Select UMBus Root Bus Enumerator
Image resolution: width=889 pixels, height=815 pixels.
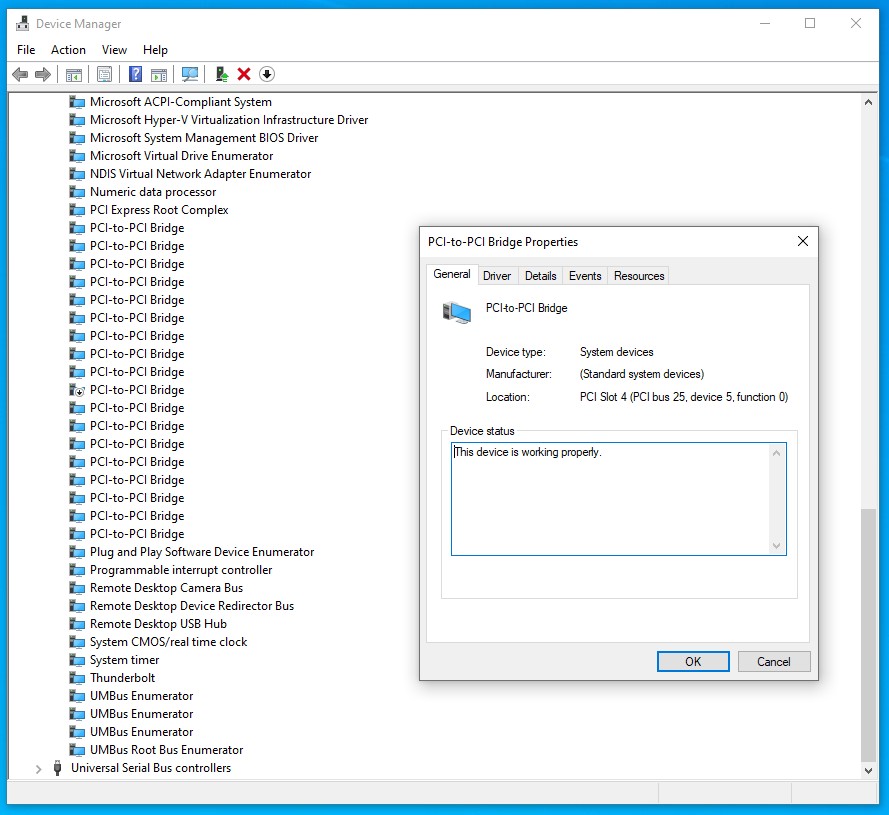click(x=166, y=750)
